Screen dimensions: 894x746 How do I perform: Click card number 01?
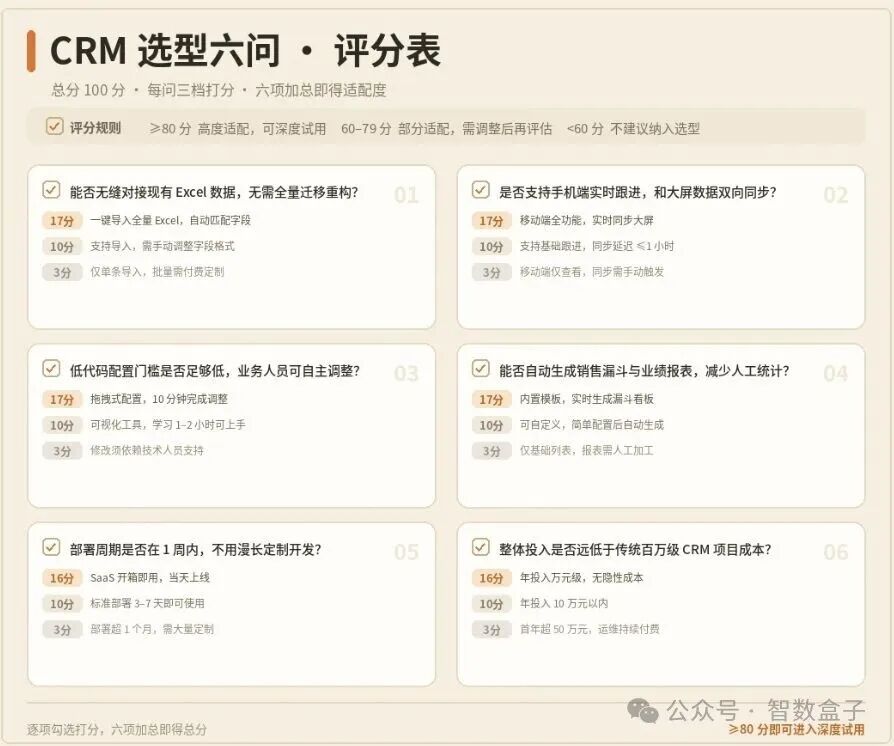click(406, 195)
